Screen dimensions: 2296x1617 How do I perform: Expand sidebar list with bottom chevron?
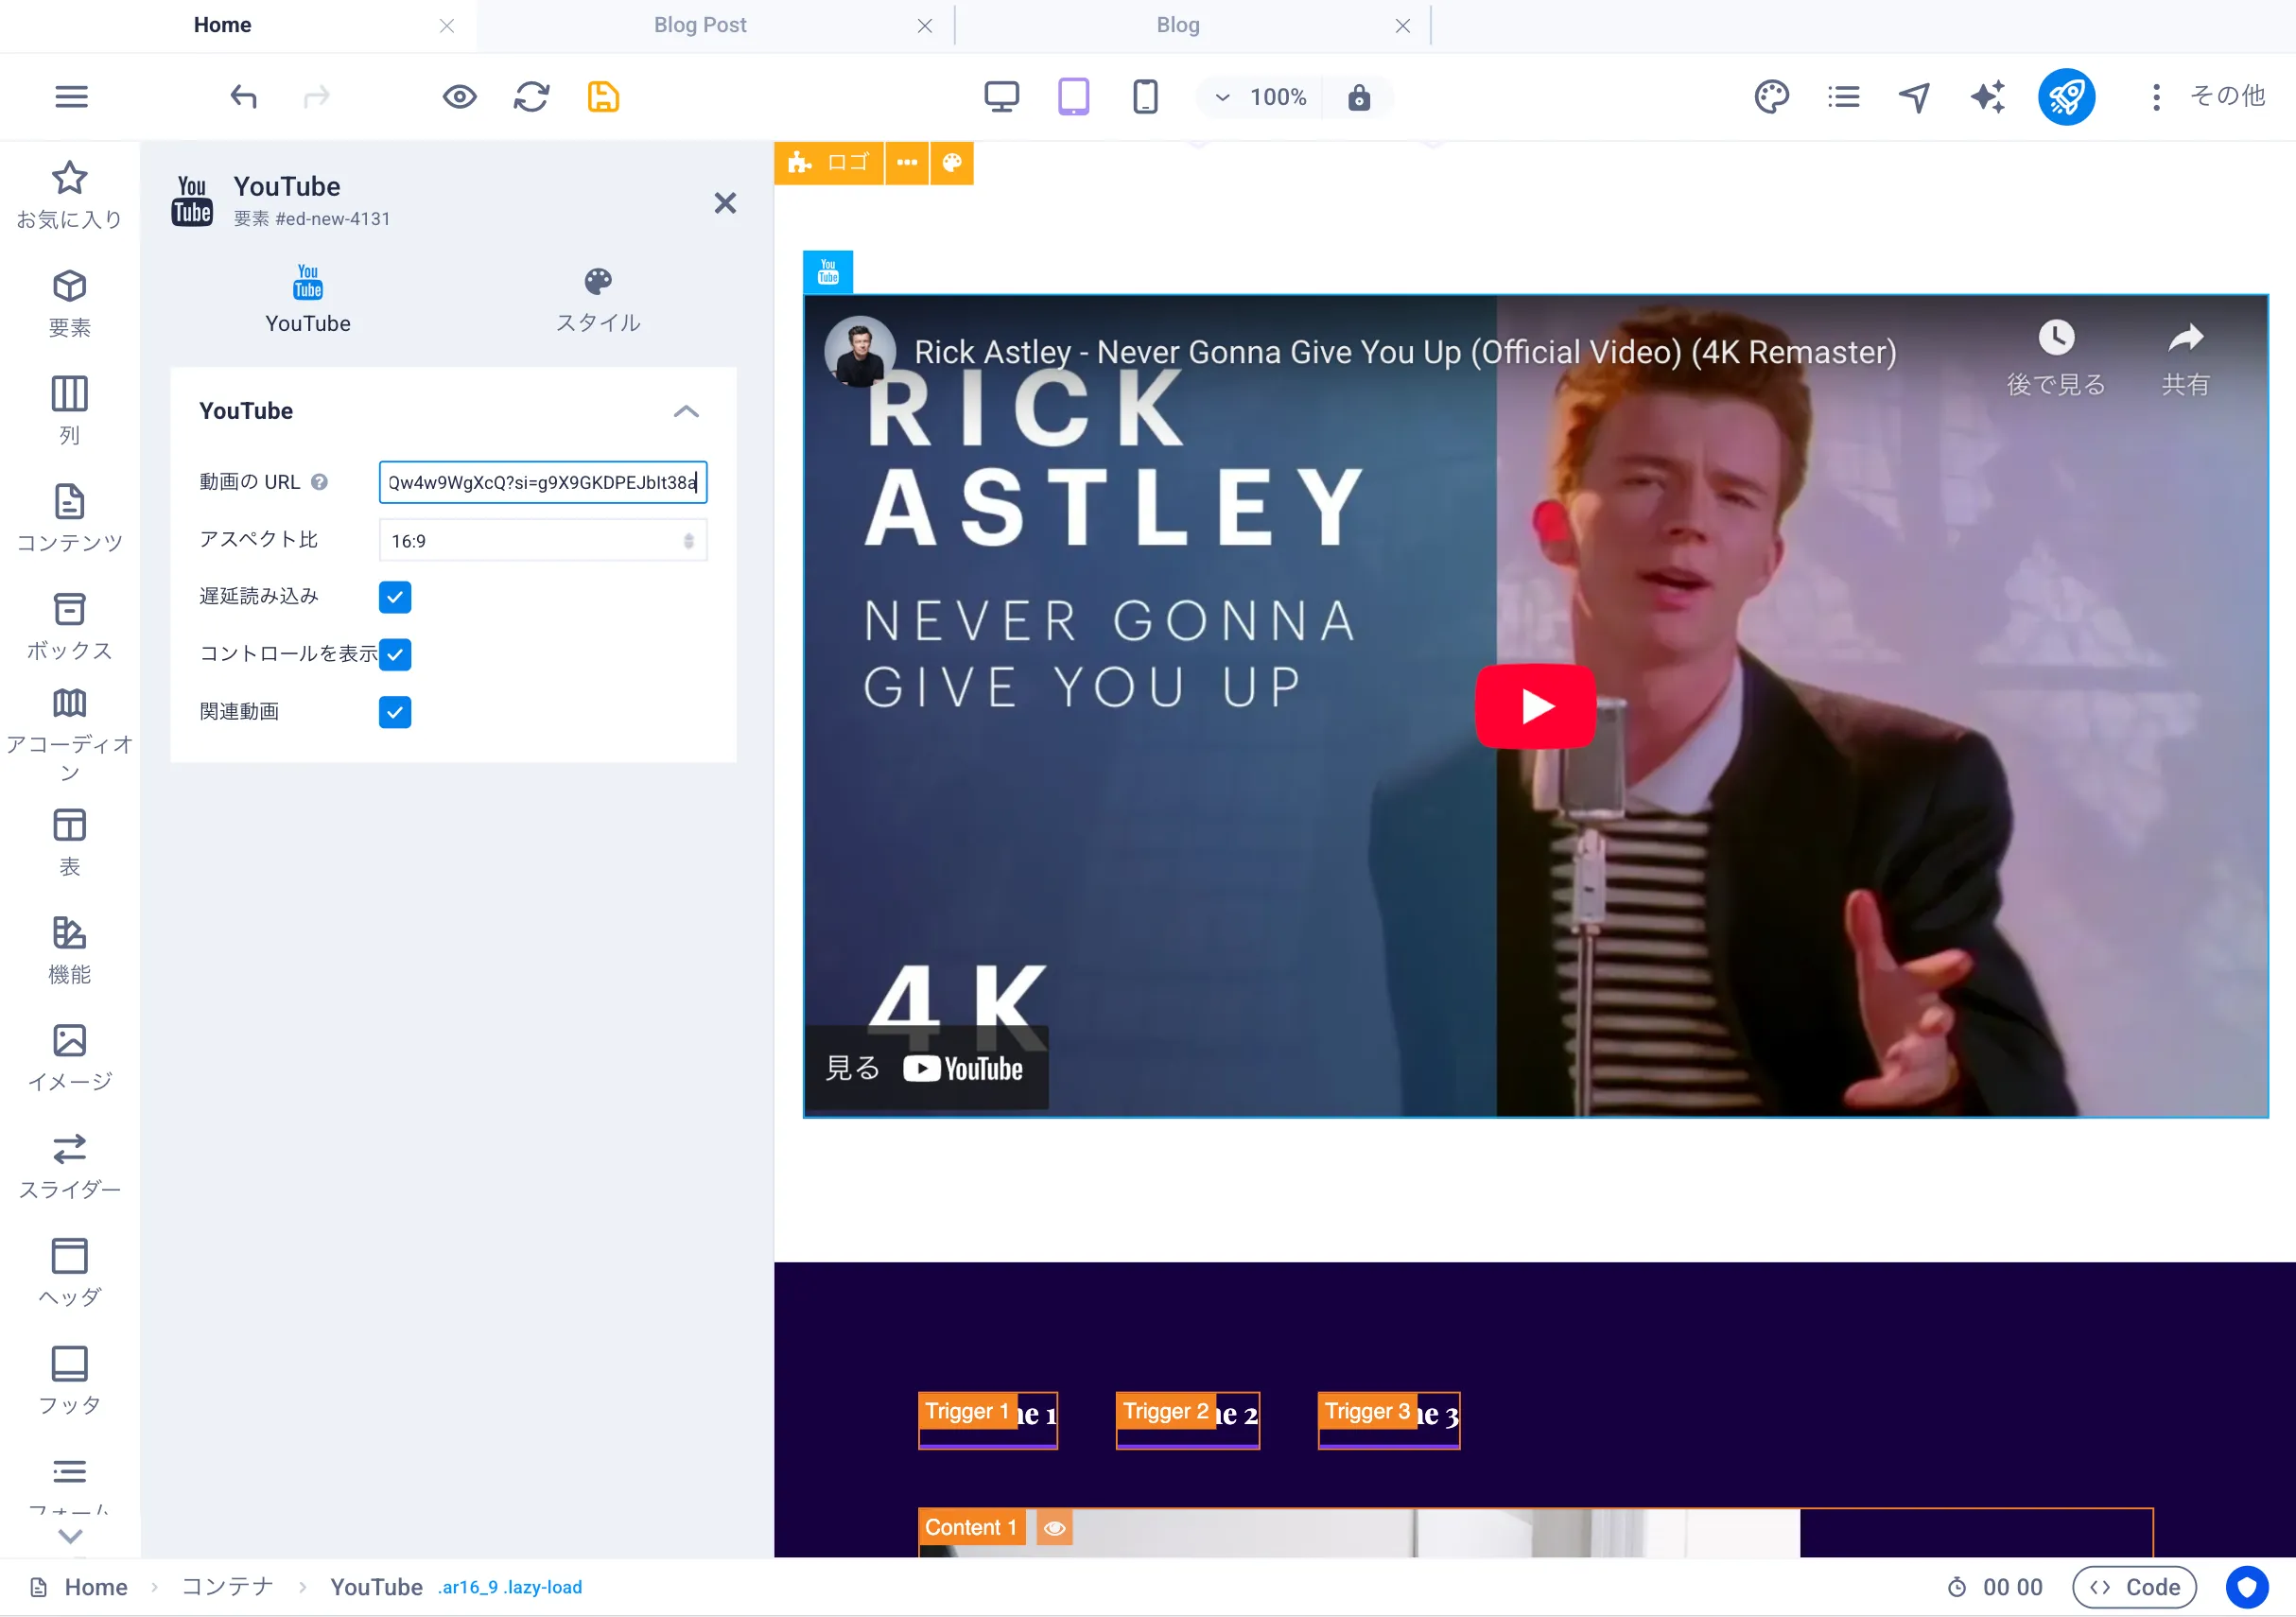70,1536
